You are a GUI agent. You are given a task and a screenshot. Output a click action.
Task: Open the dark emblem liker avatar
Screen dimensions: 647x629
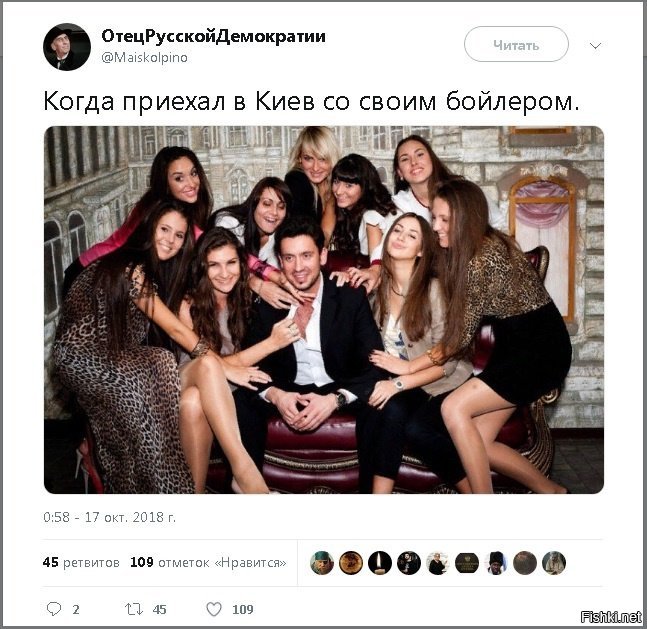coord(467,563)
